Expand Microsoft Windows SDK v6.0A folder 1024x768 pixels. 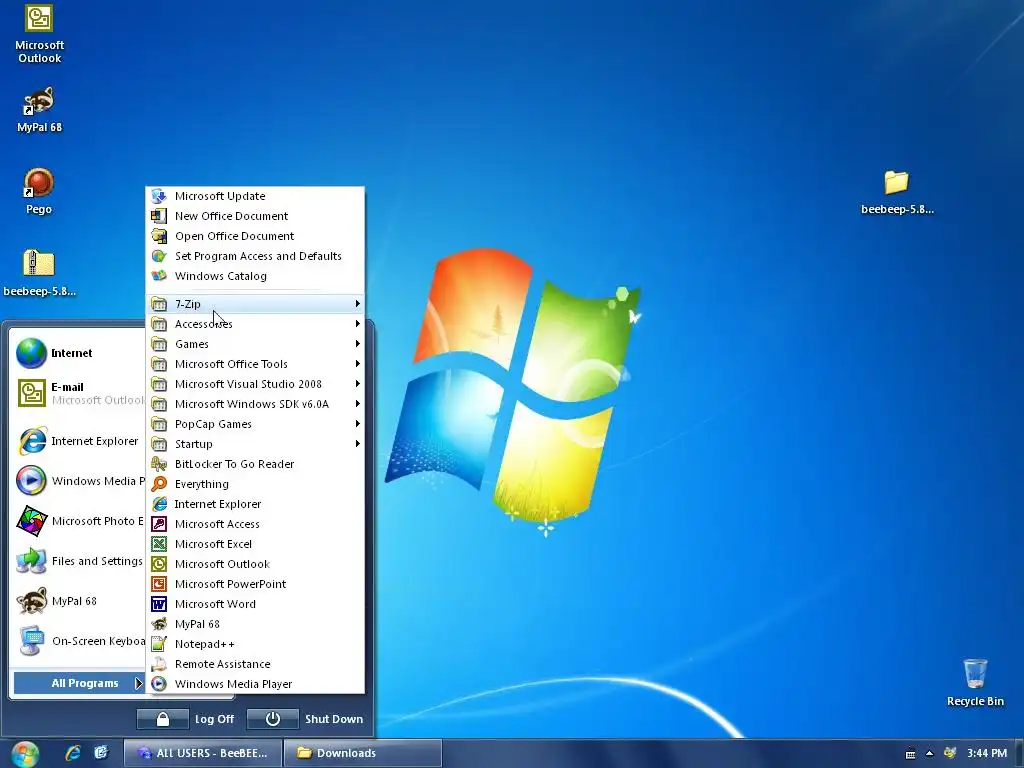tap(255, 404)
